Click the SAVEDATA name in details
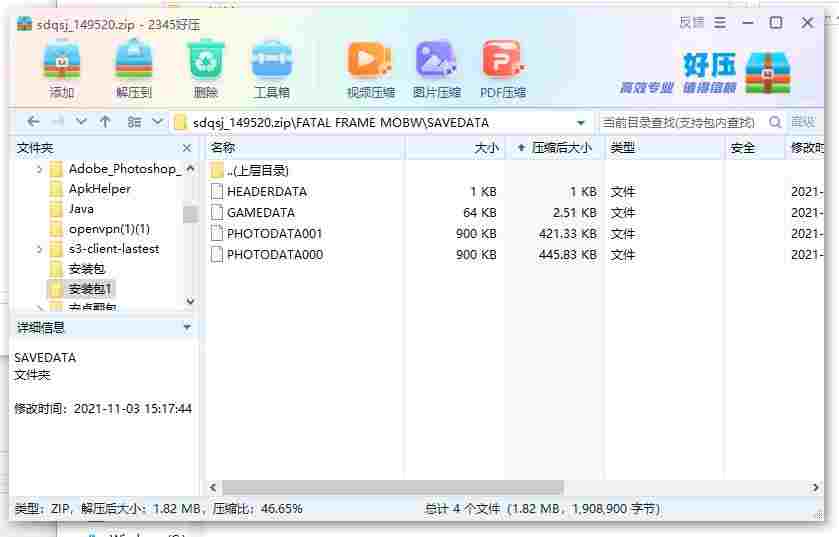 (x=45, y=358)
